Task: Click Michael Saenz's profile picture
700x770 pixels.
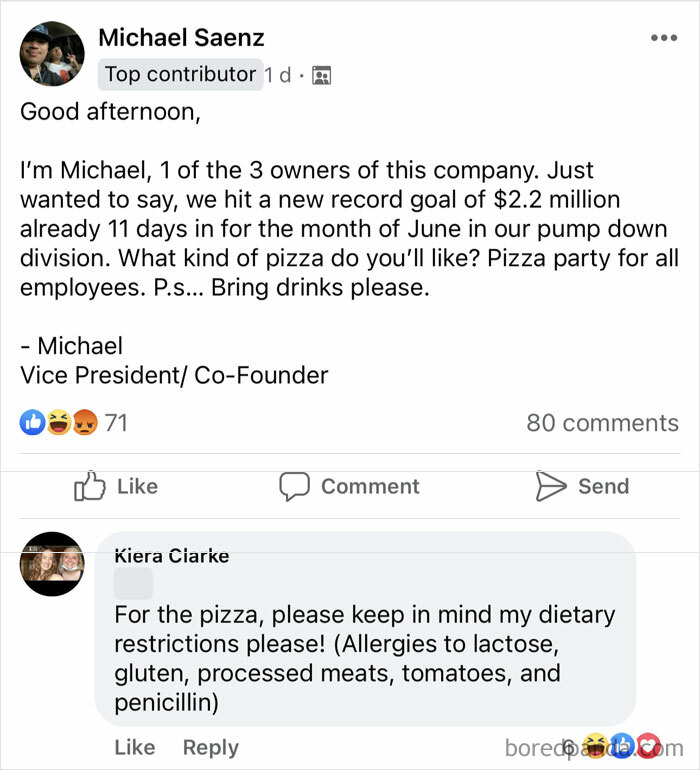Action: (x=52, y=53)
